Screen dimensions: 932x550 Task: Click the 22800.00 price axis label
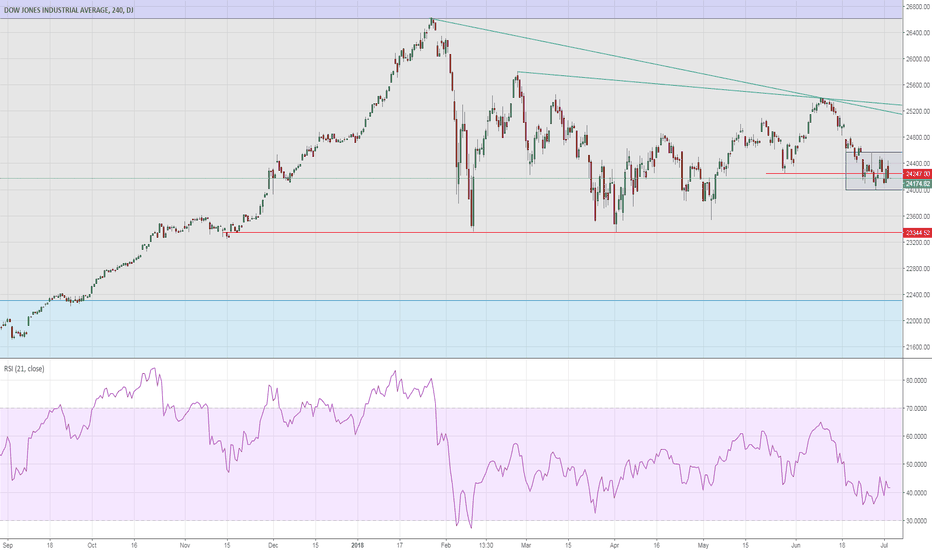pyautogui.click(x=917, y=269)
